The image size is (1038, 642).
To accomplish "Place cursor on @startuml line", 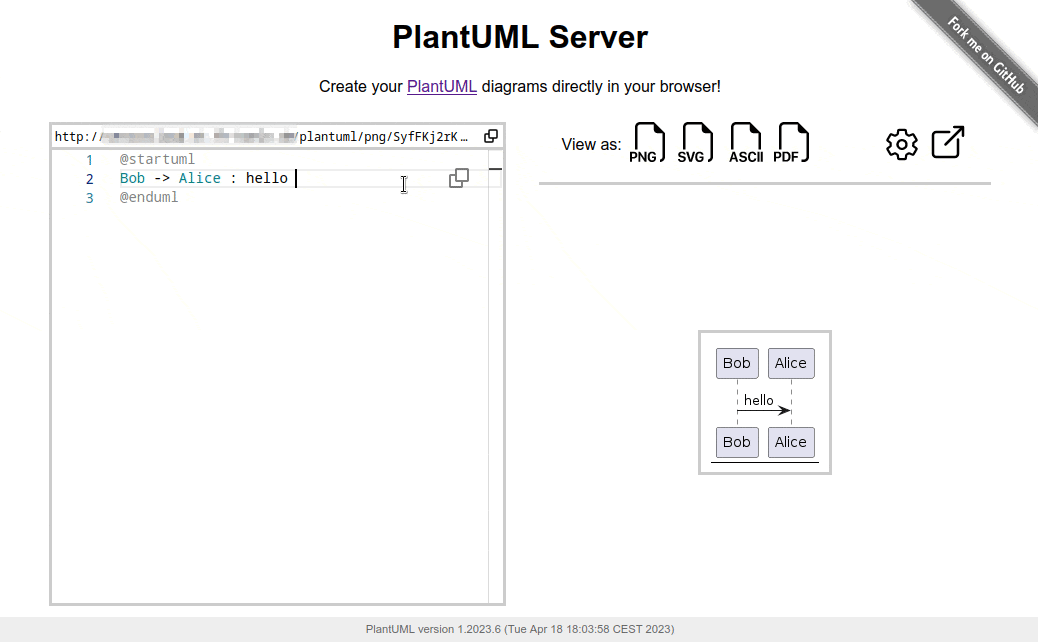I will 157,160.
